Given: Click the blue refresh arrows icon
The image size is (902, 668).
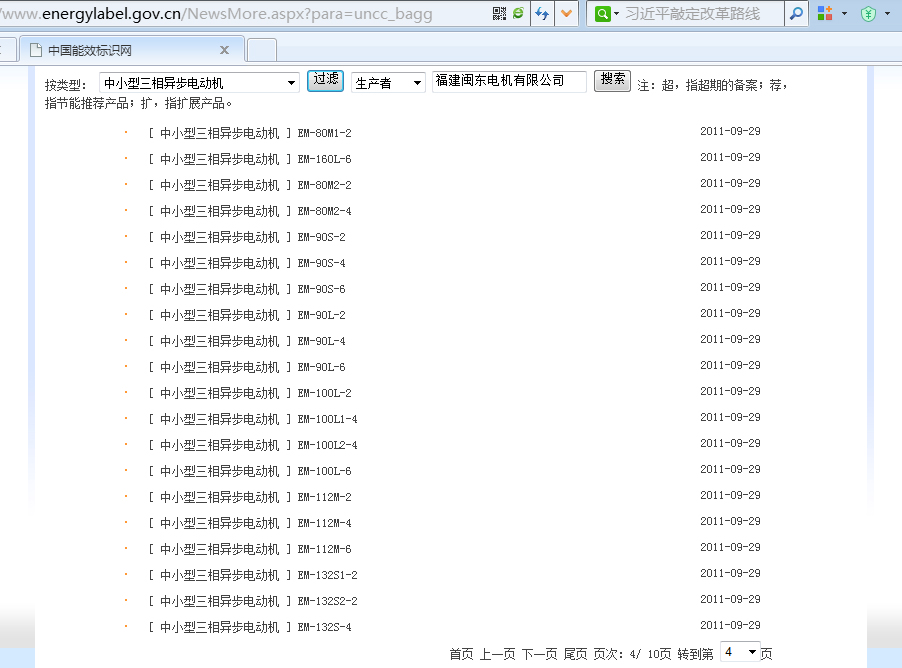Looking at the screenshot, I should 542,13.
